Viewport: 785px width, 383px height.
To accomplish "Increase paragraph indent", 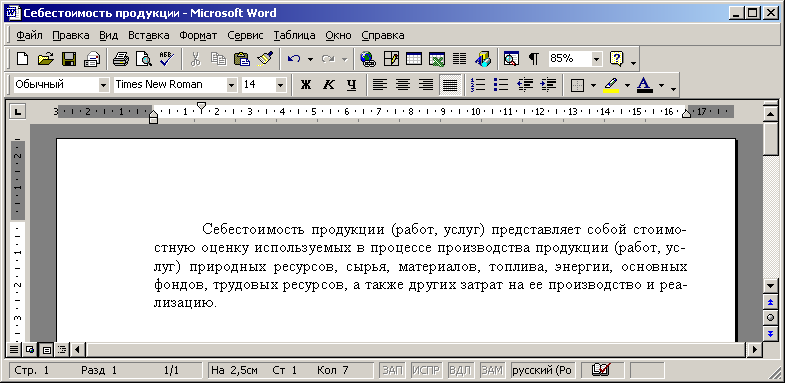I will pos(548,85).
